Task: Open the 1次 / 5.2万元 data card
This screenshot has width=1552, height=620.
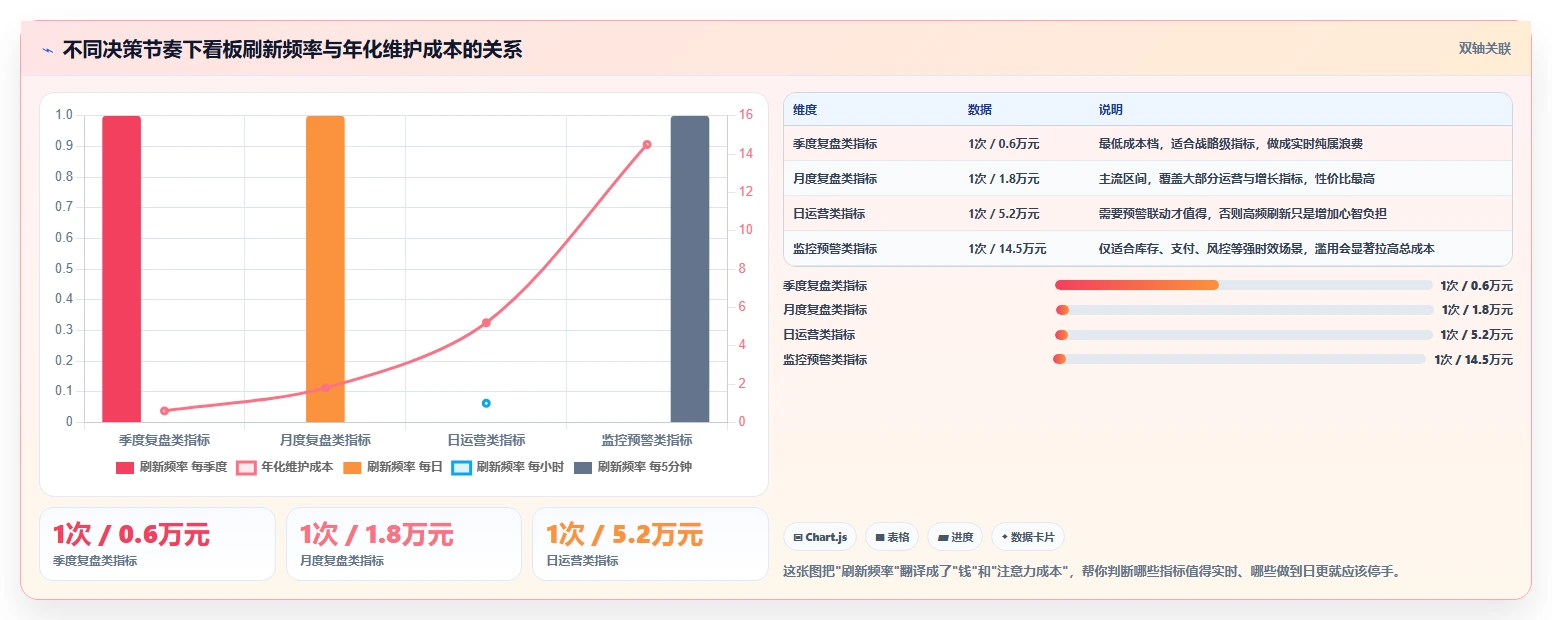Action: coord(650,544)
